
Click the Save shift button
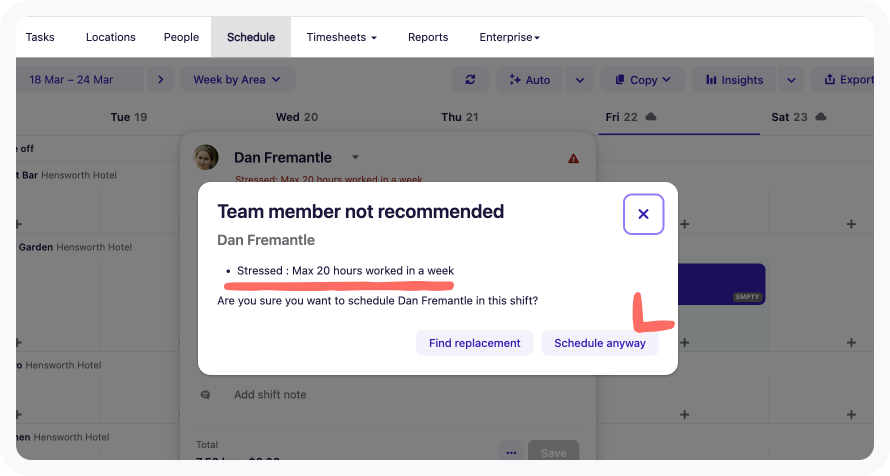click(553, 452)
